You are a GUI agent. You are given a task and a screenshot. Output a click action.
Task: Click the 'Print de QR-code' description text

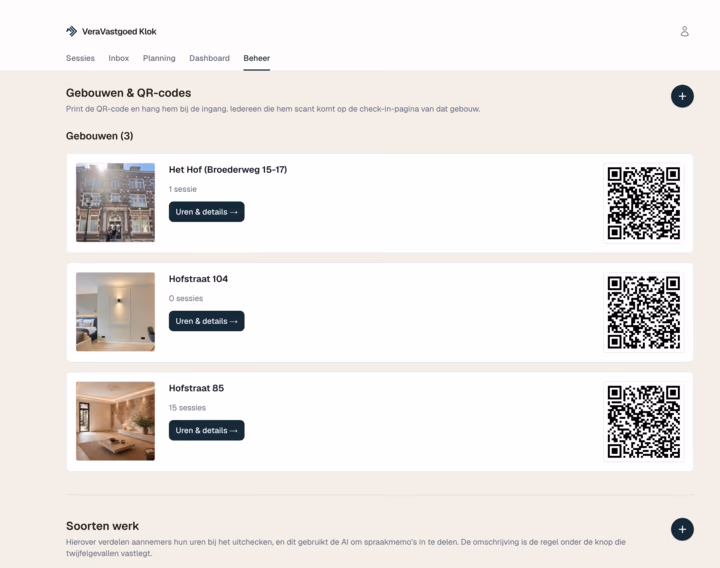click(273, 109)
